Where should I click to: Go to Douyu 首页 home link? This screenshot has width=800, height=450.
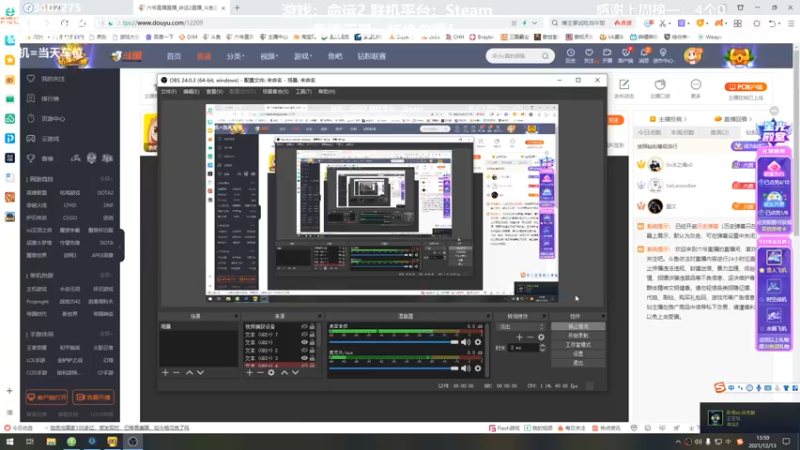point(174,56)
